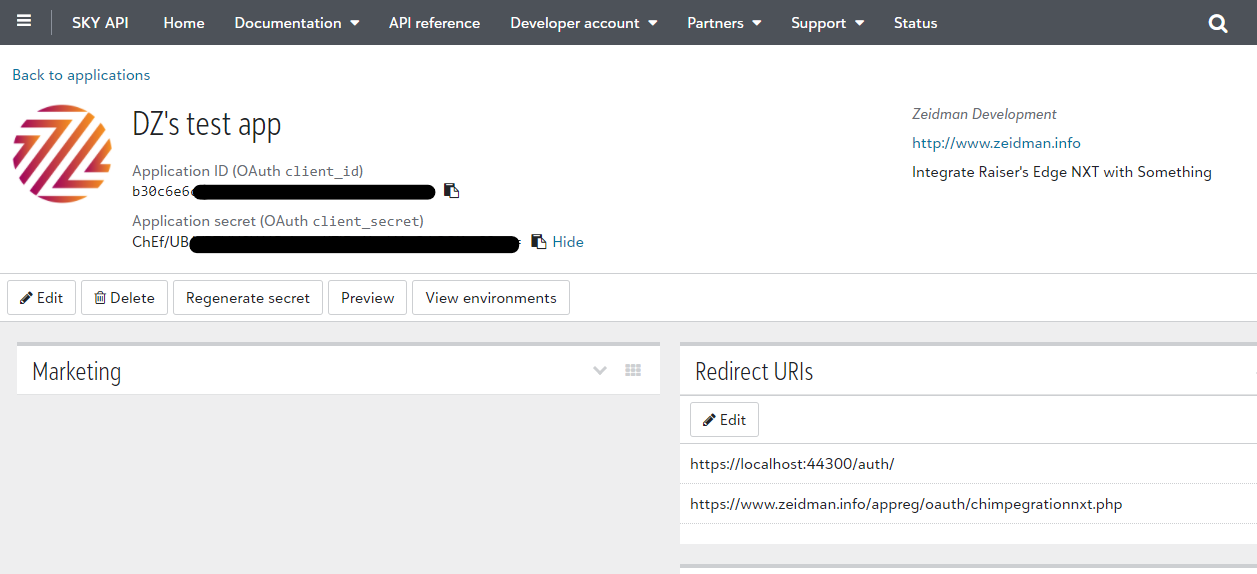
Task: Go to SKY API home brand
Action: pyautogui.click(x=100, y=23)
